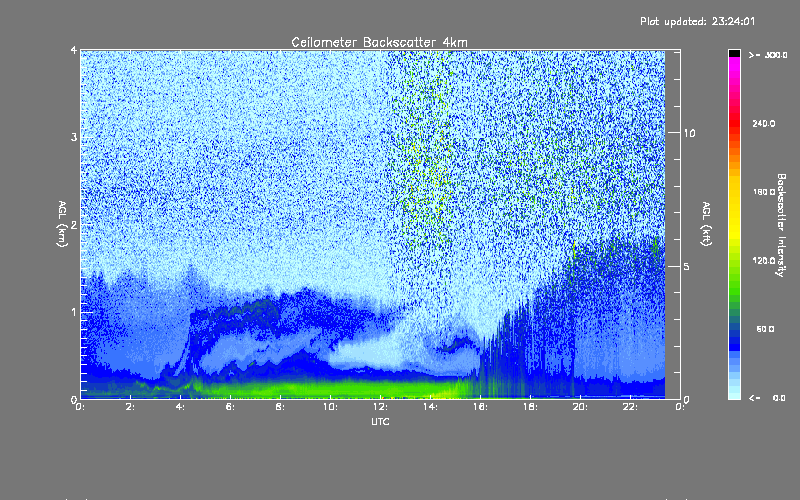Click the '240.0' colorbar tick value
The width and height of the screenshot is (800, 500).
tap(764, 124)
